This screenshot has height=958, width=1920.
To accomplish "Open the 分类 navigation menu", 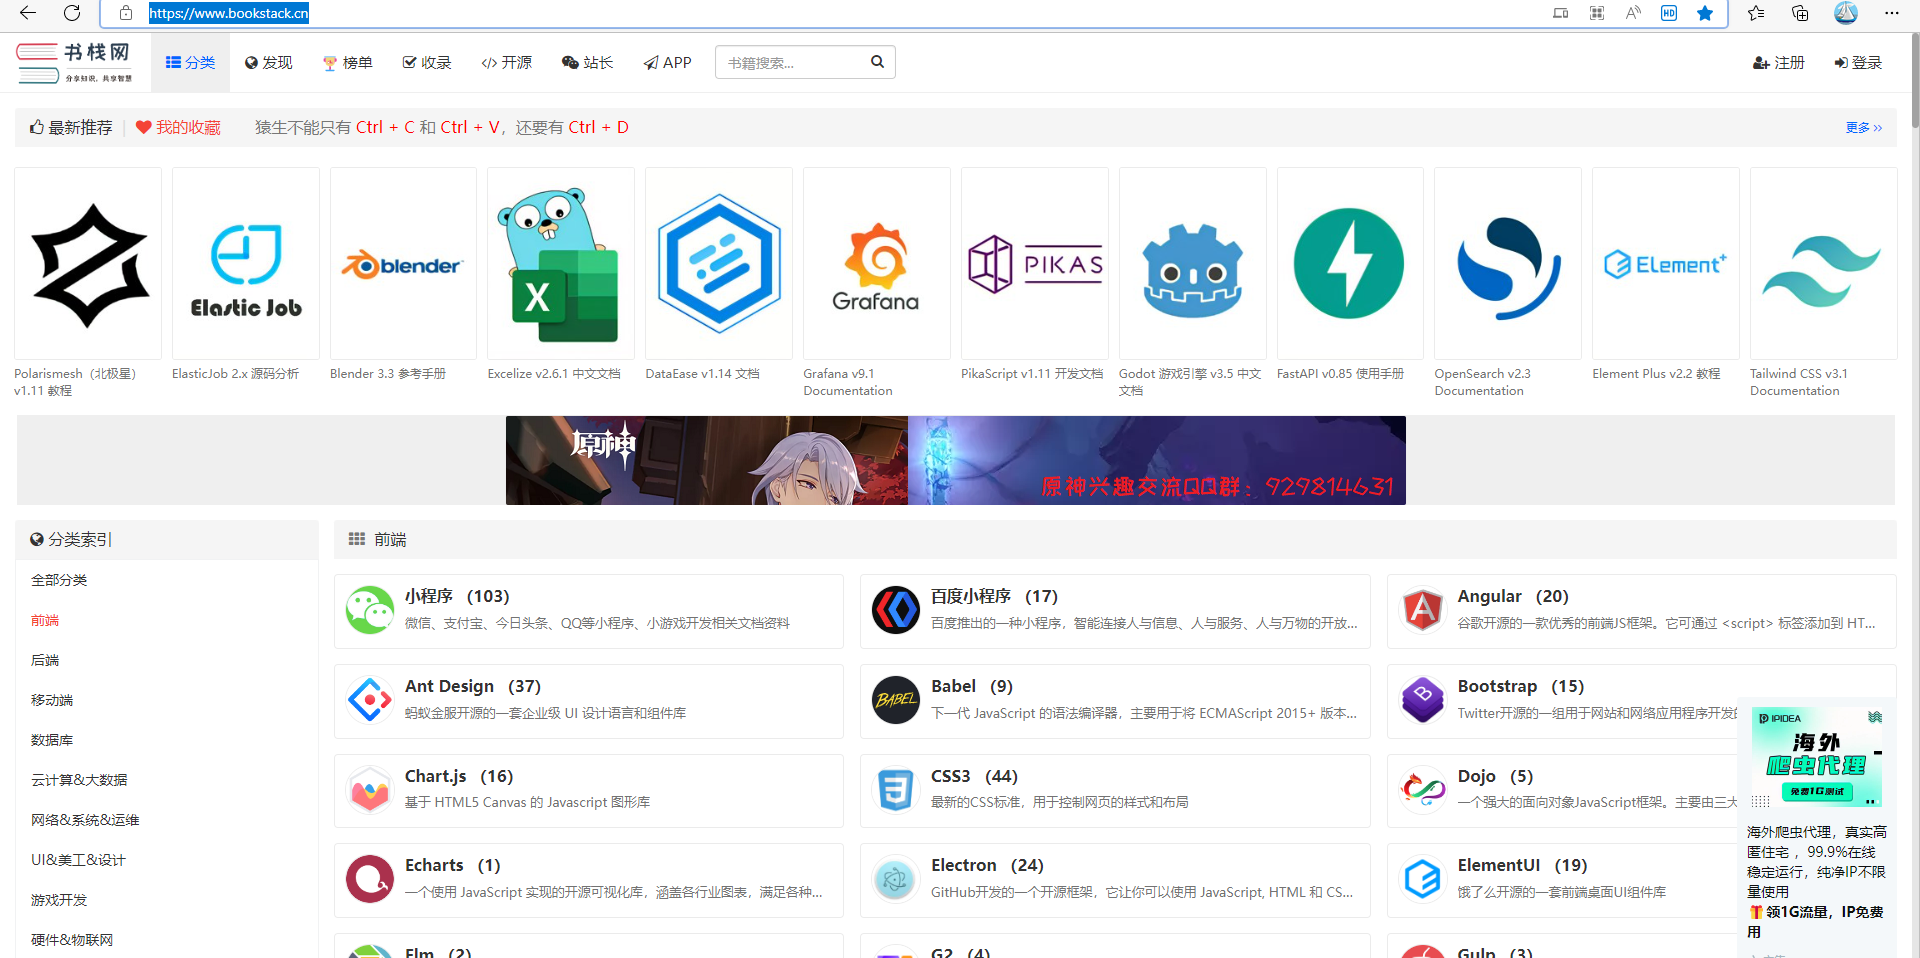I will (x=190, y=63).
